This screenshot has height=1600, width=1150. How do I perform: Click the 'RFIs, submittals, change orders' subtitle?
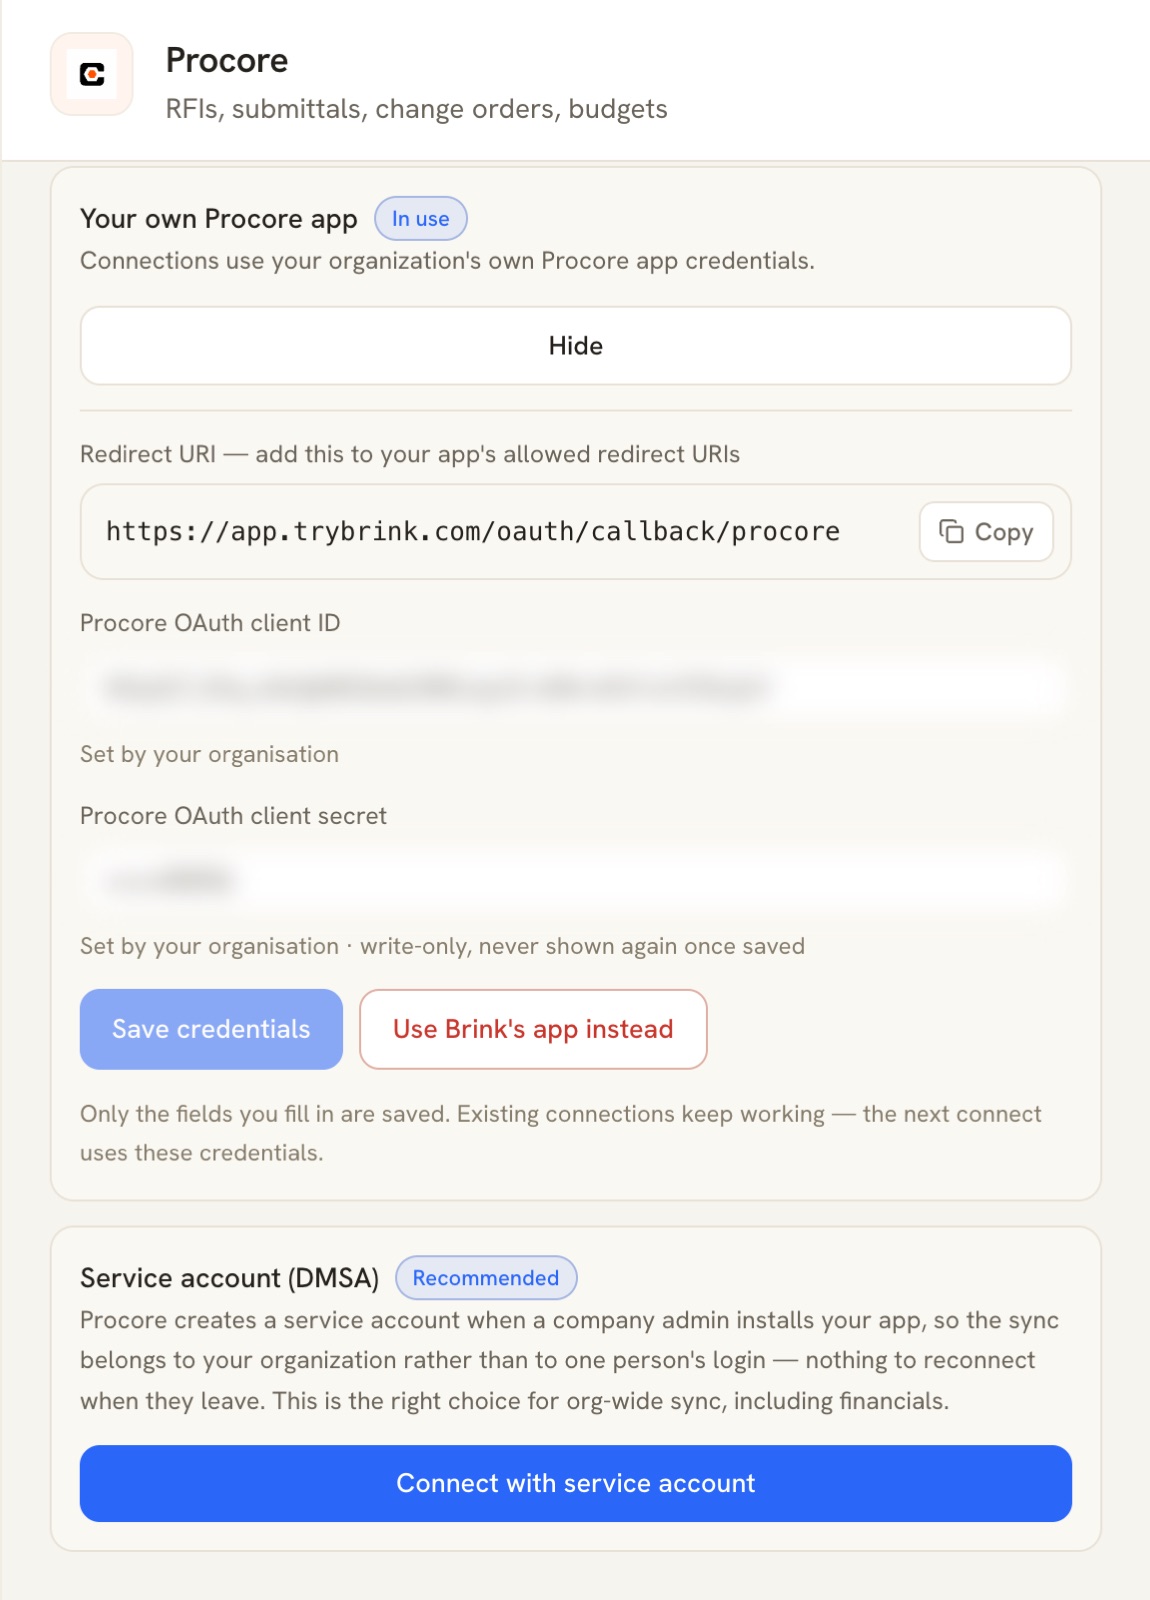pyautogui.click(x=416, y=109)
